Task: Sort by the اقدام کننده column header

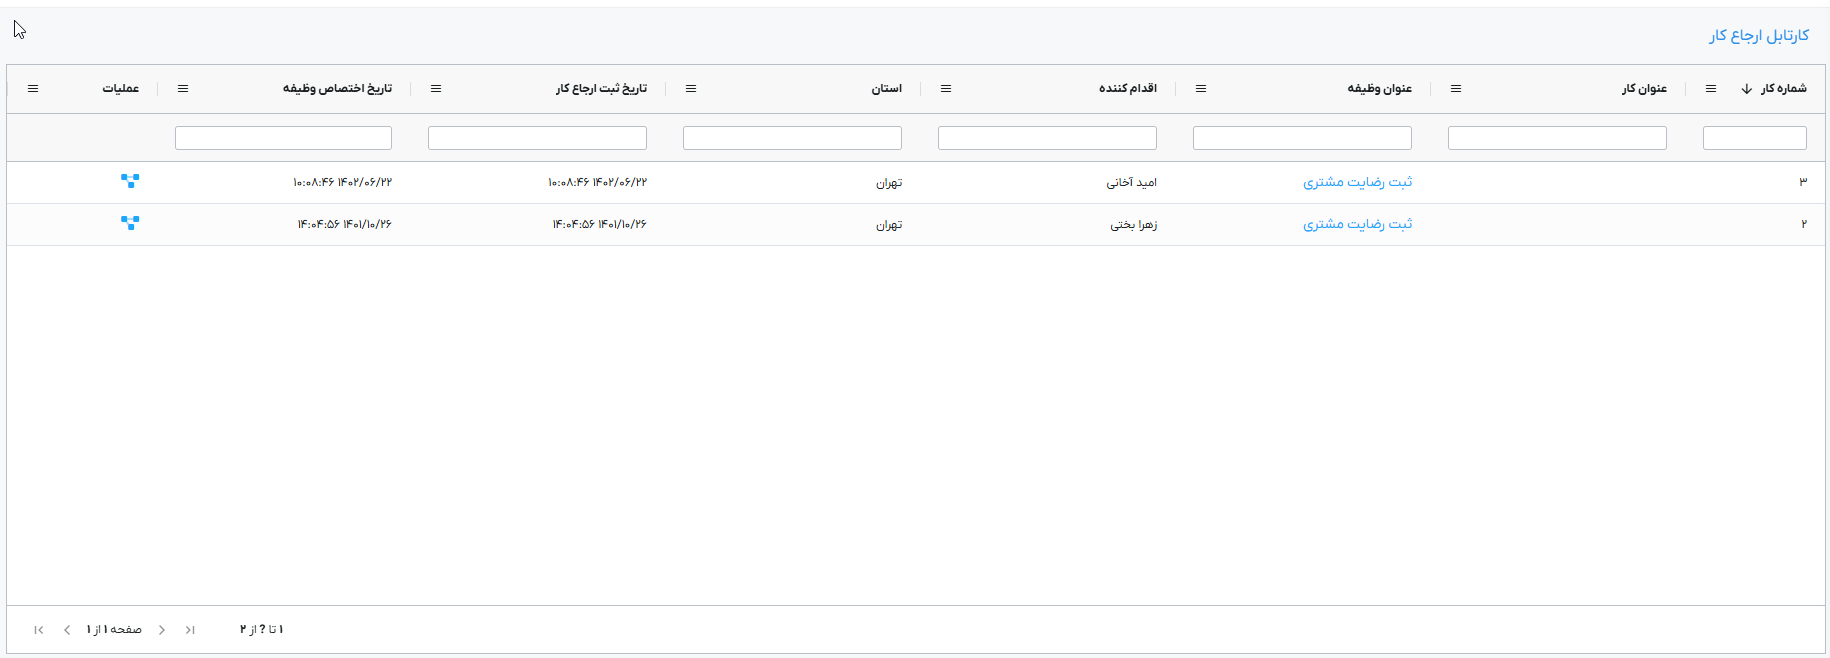Action: point(1127,89)
